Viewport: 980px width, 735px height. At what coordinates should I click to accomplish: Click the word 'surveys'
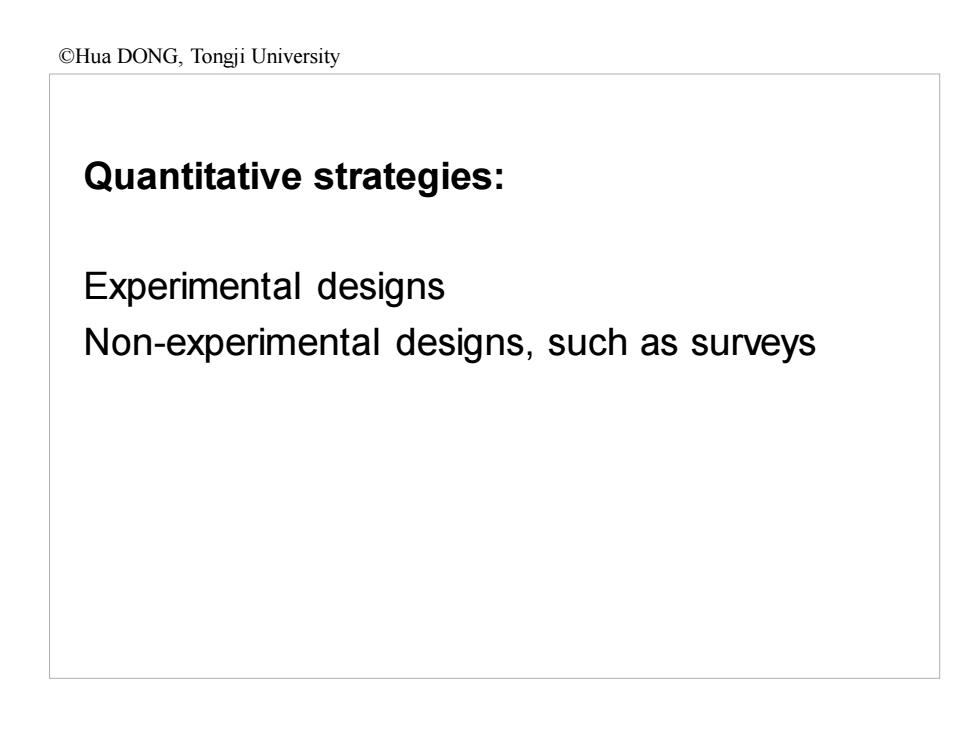(753, 344)
